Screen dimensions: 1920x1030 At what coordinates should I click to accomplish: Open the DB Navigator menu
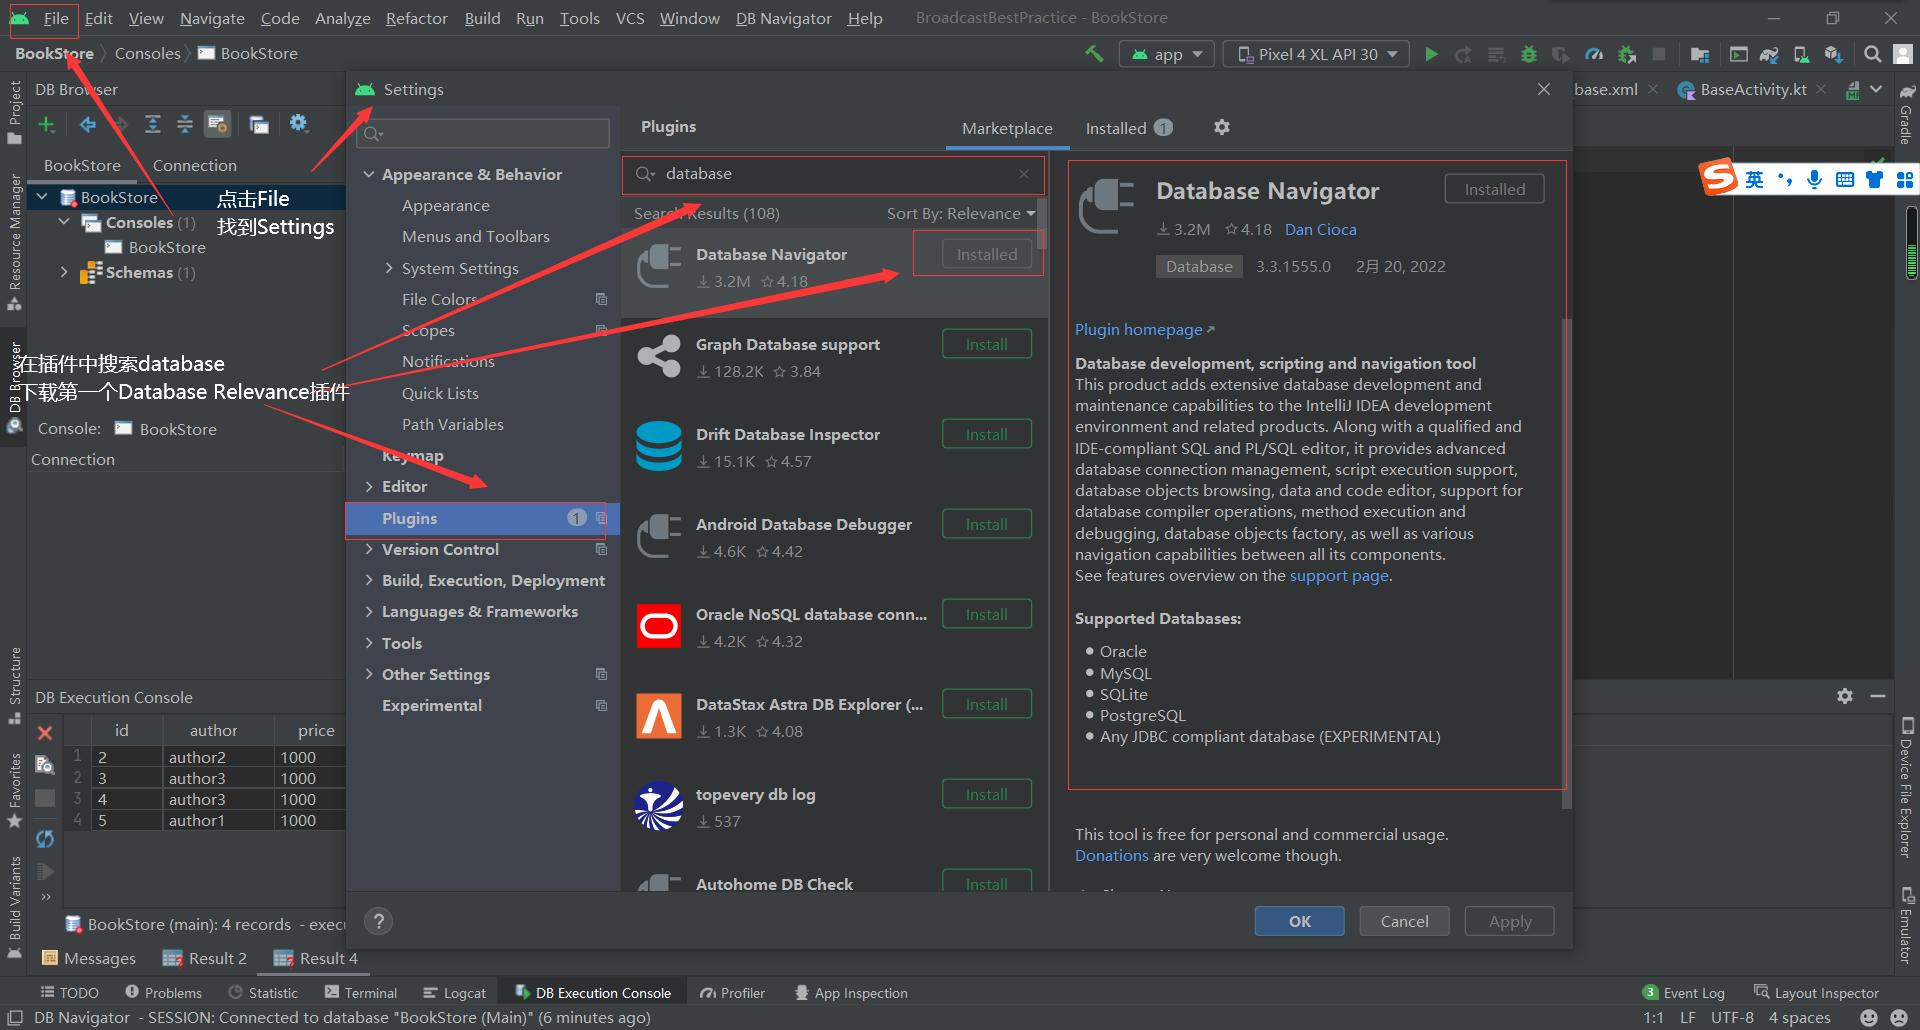click(x=783, y=18)
